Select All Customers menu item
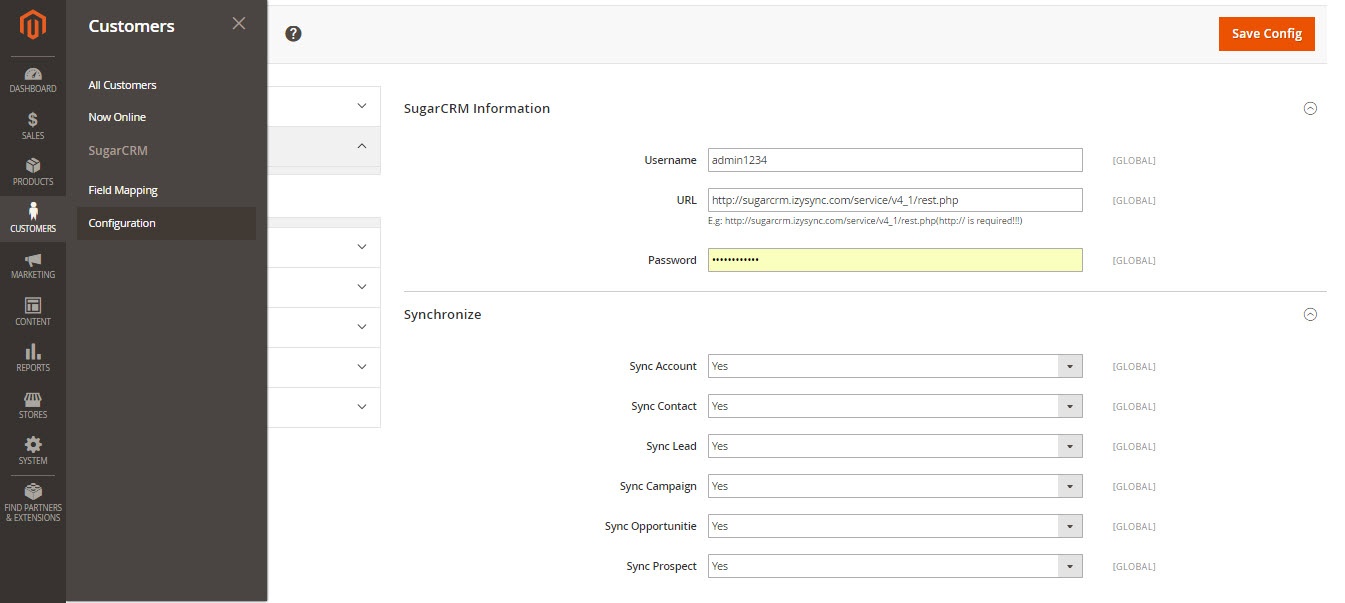Image resolution: width=1345 pixels, height=603 pixels. [122, 85]
